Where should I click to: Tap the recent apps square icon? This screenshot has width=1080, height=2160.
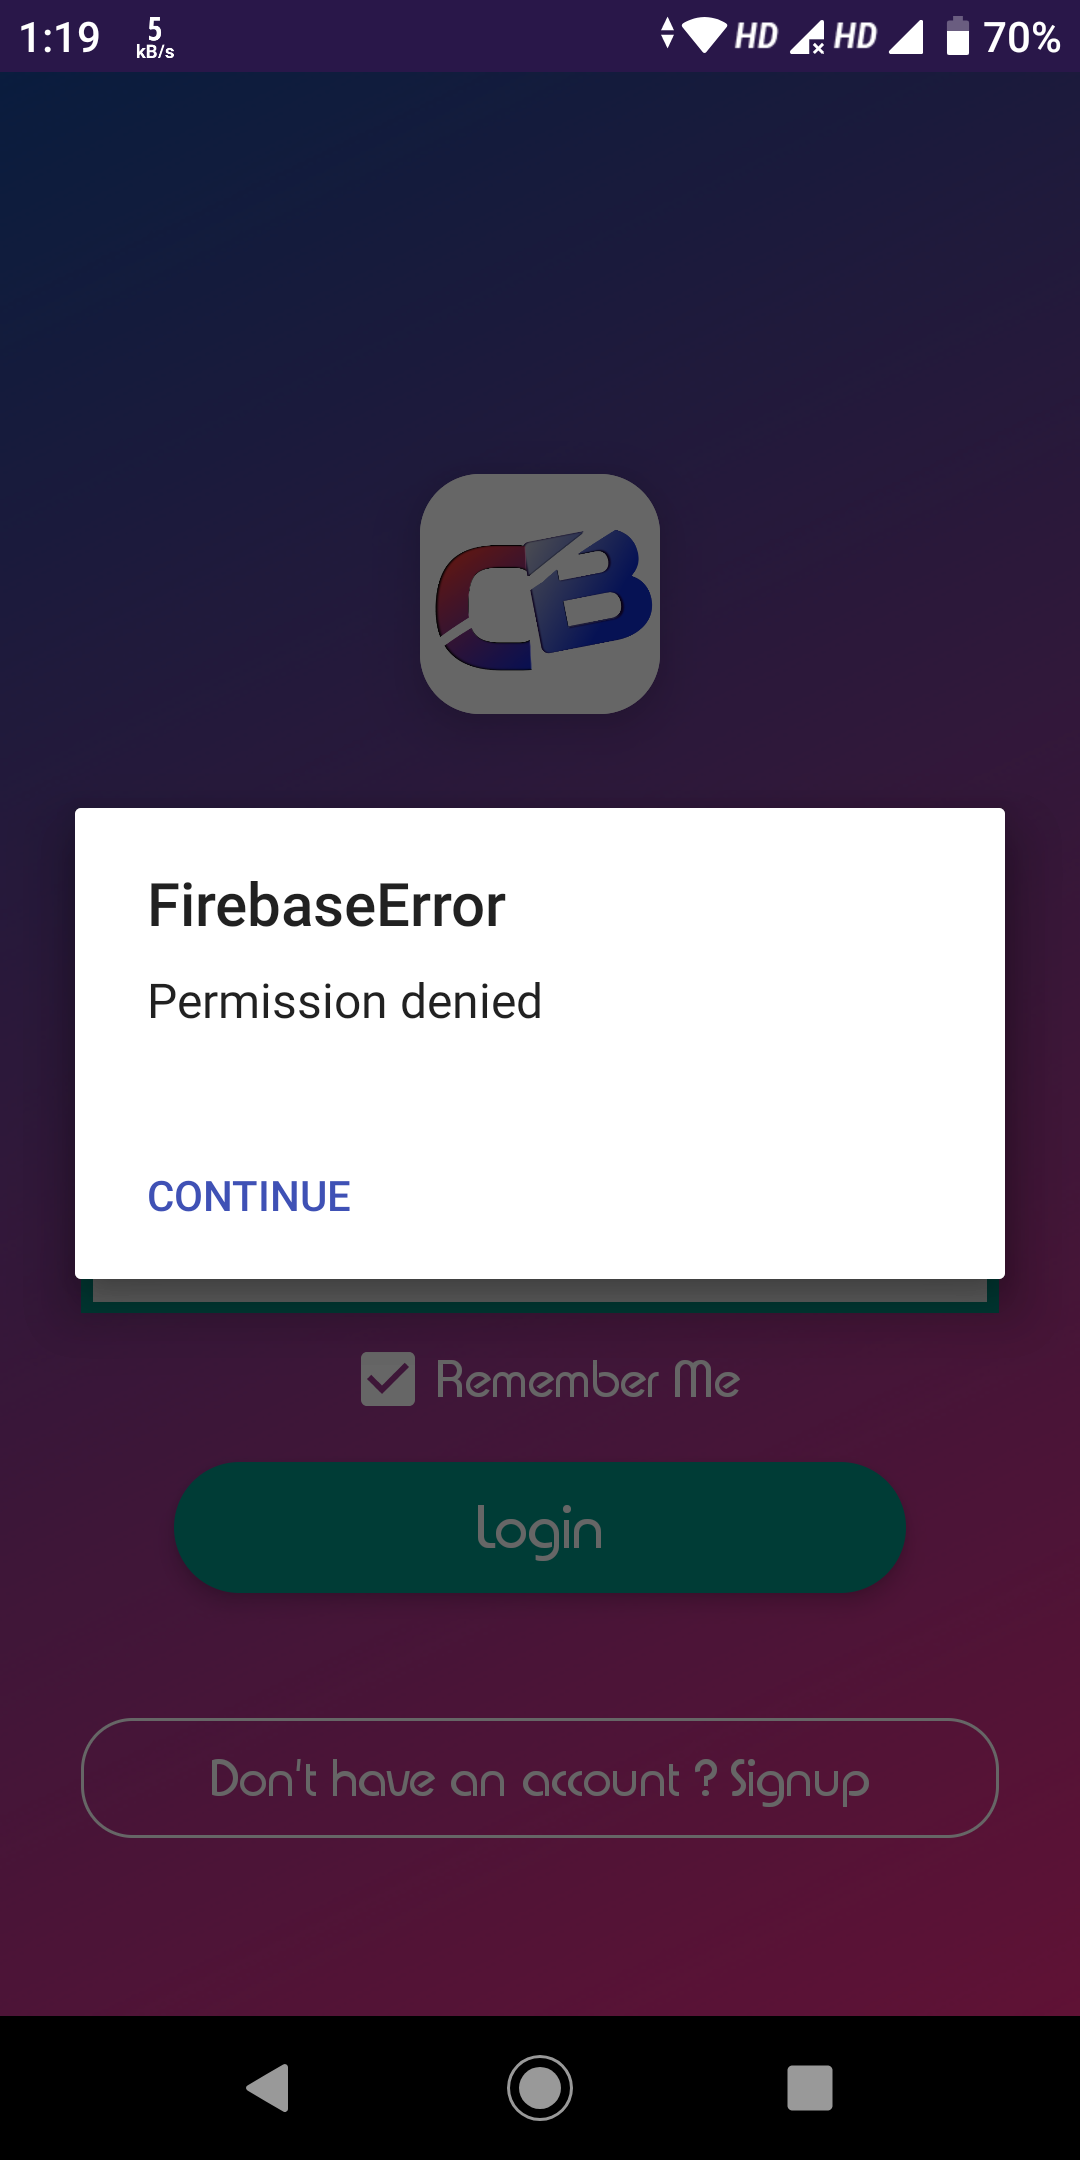(810, 2088)
